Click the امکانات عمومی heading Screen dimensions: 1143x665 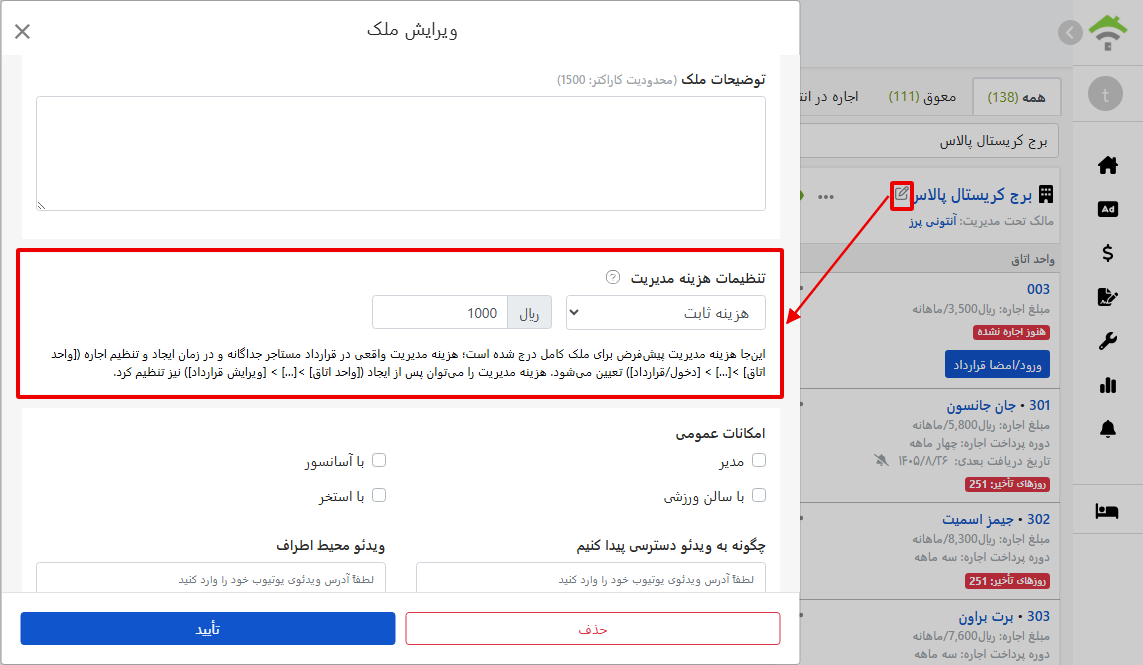click(x=720, y=433)
